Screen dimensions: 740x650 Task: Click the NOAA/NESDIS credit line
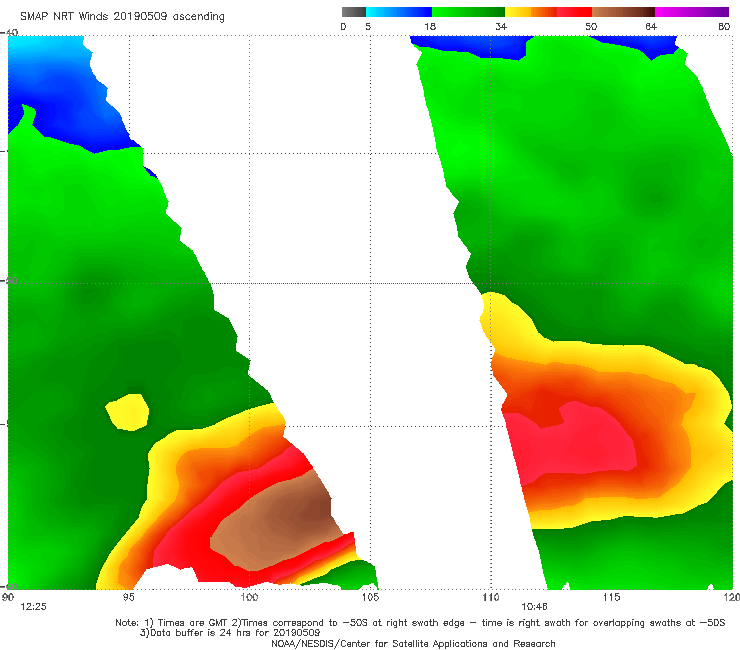[413, 644]
